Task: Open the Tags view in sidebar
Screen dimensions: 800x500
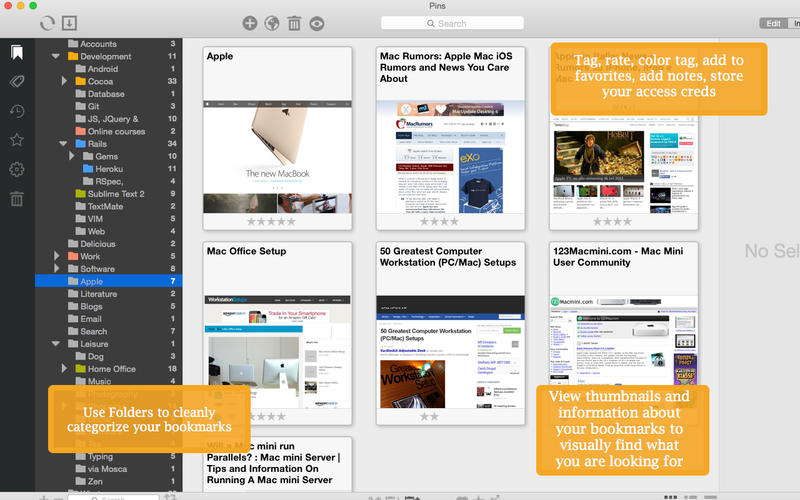Action: 17,82
